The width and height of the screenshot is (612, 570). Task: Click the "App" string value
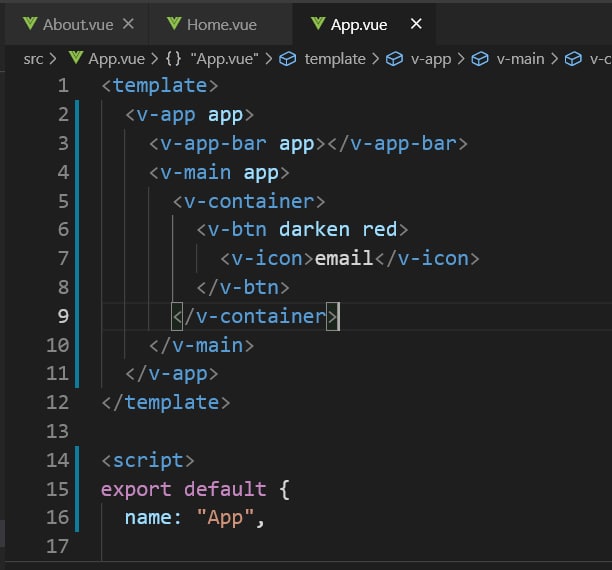(225, 518)
